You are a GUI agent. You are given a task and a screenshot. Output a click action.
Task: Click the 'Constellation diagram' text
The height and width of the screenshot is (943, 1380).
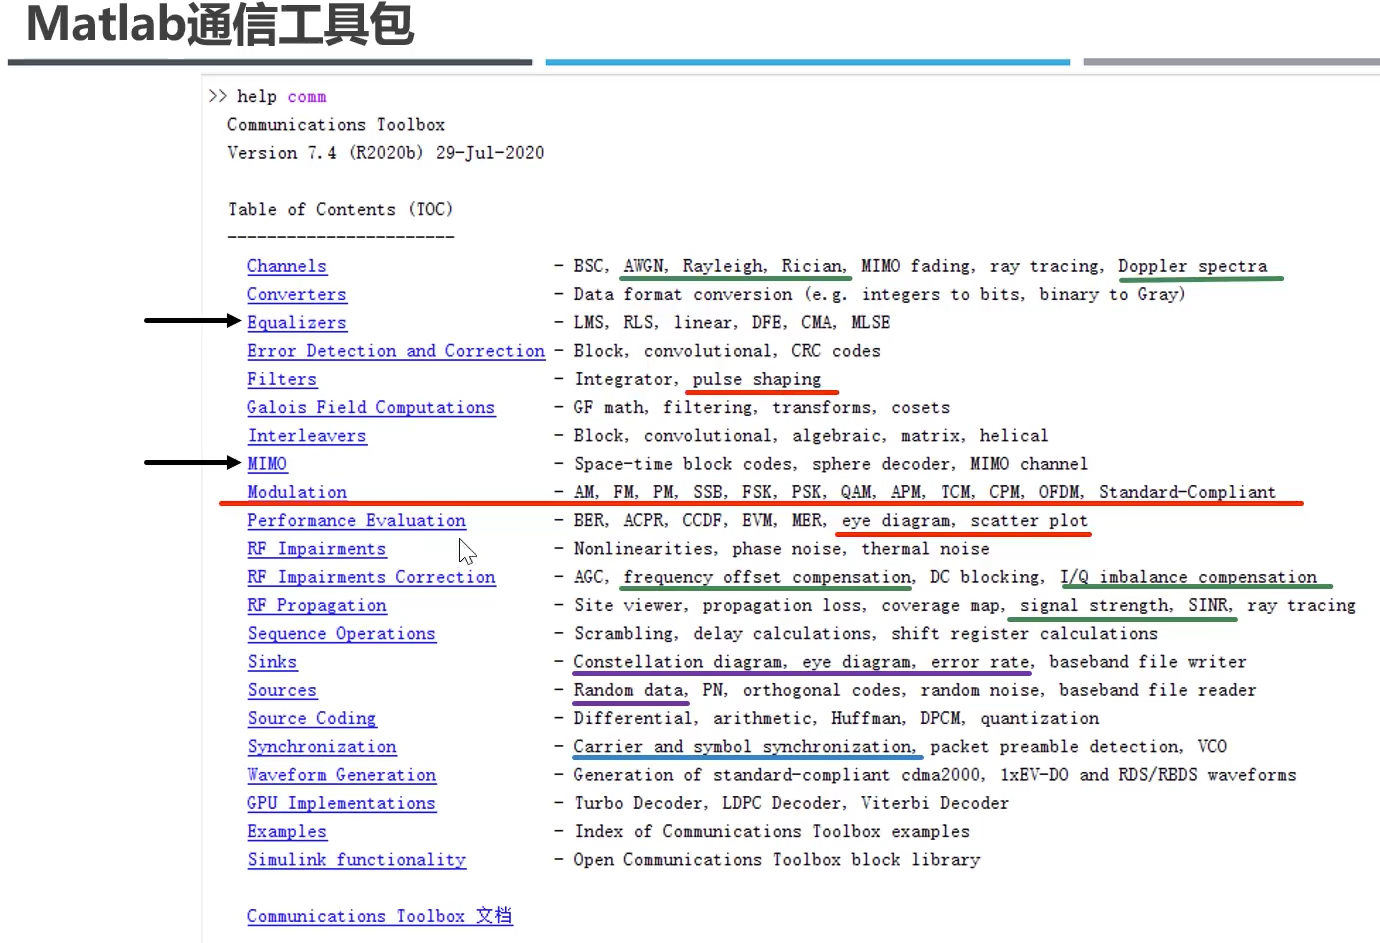(x=679, y=662)
